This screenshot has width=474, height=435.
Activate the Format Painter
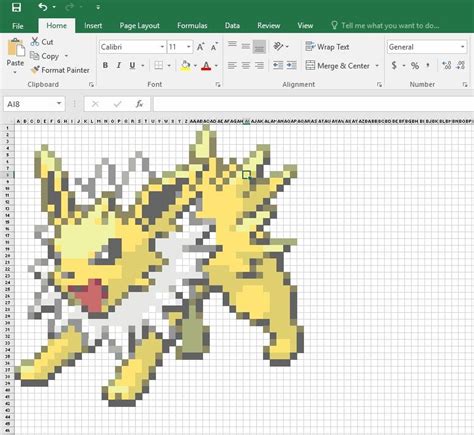[x=60, y=70]
